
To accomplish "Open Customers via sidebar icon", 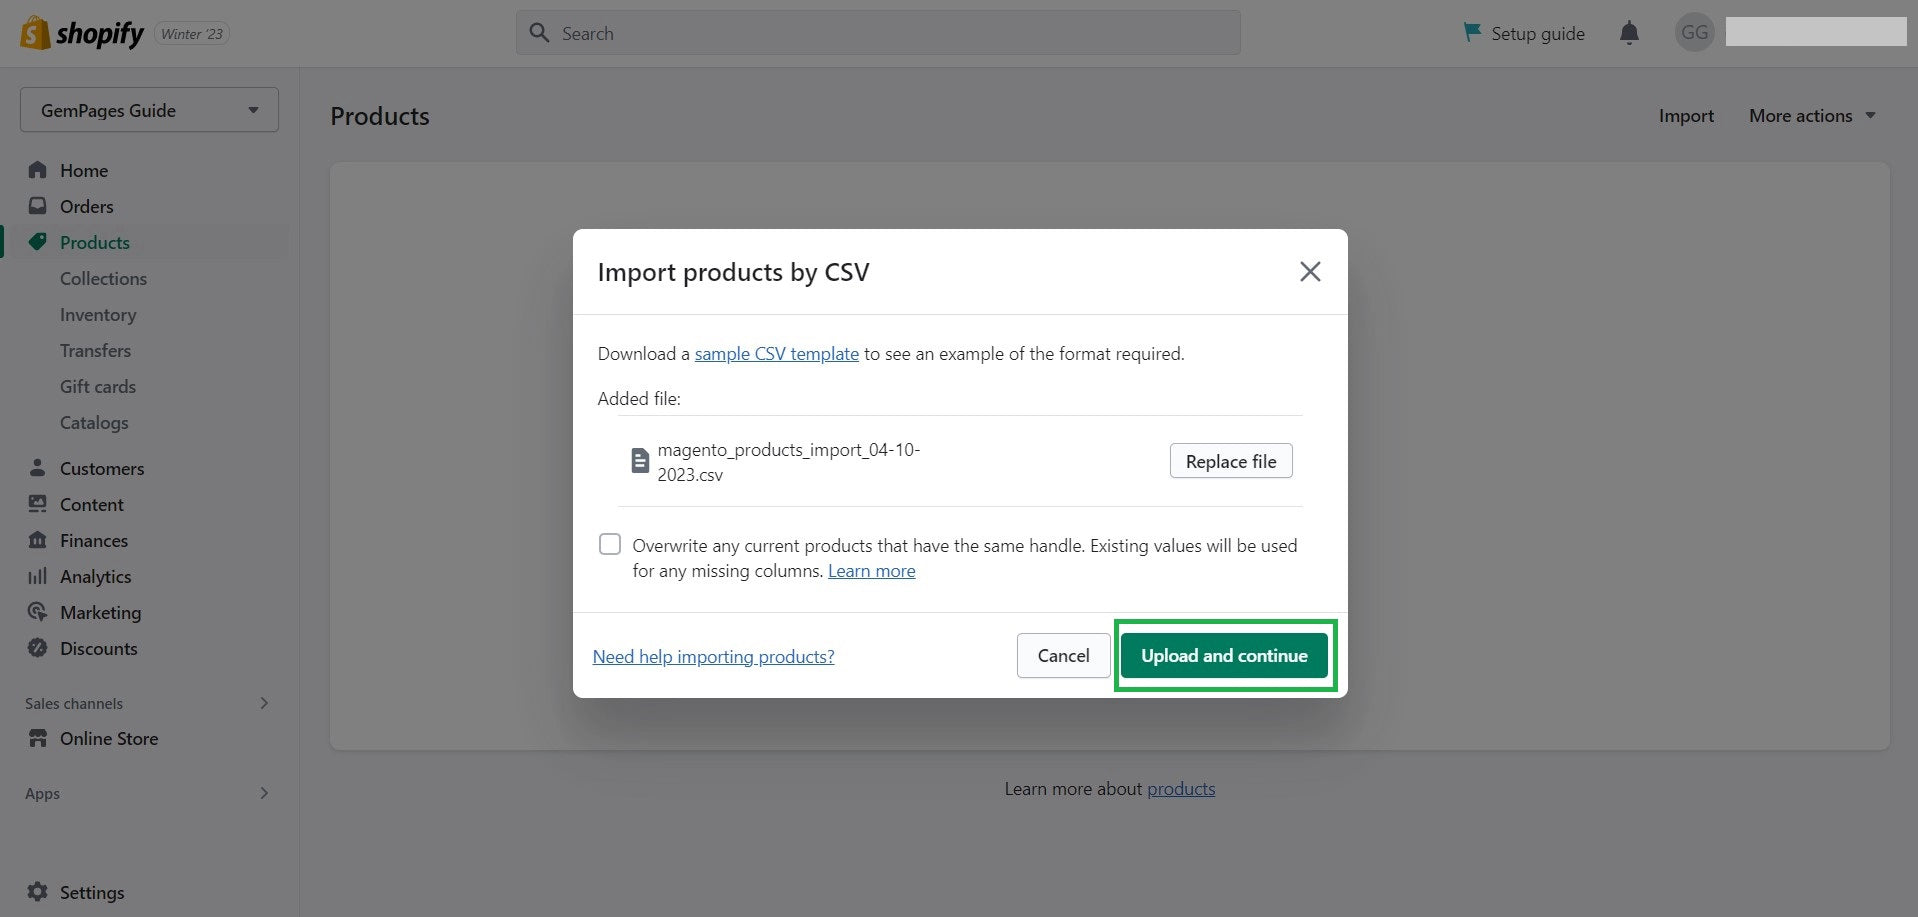I will tap(37, 468).
